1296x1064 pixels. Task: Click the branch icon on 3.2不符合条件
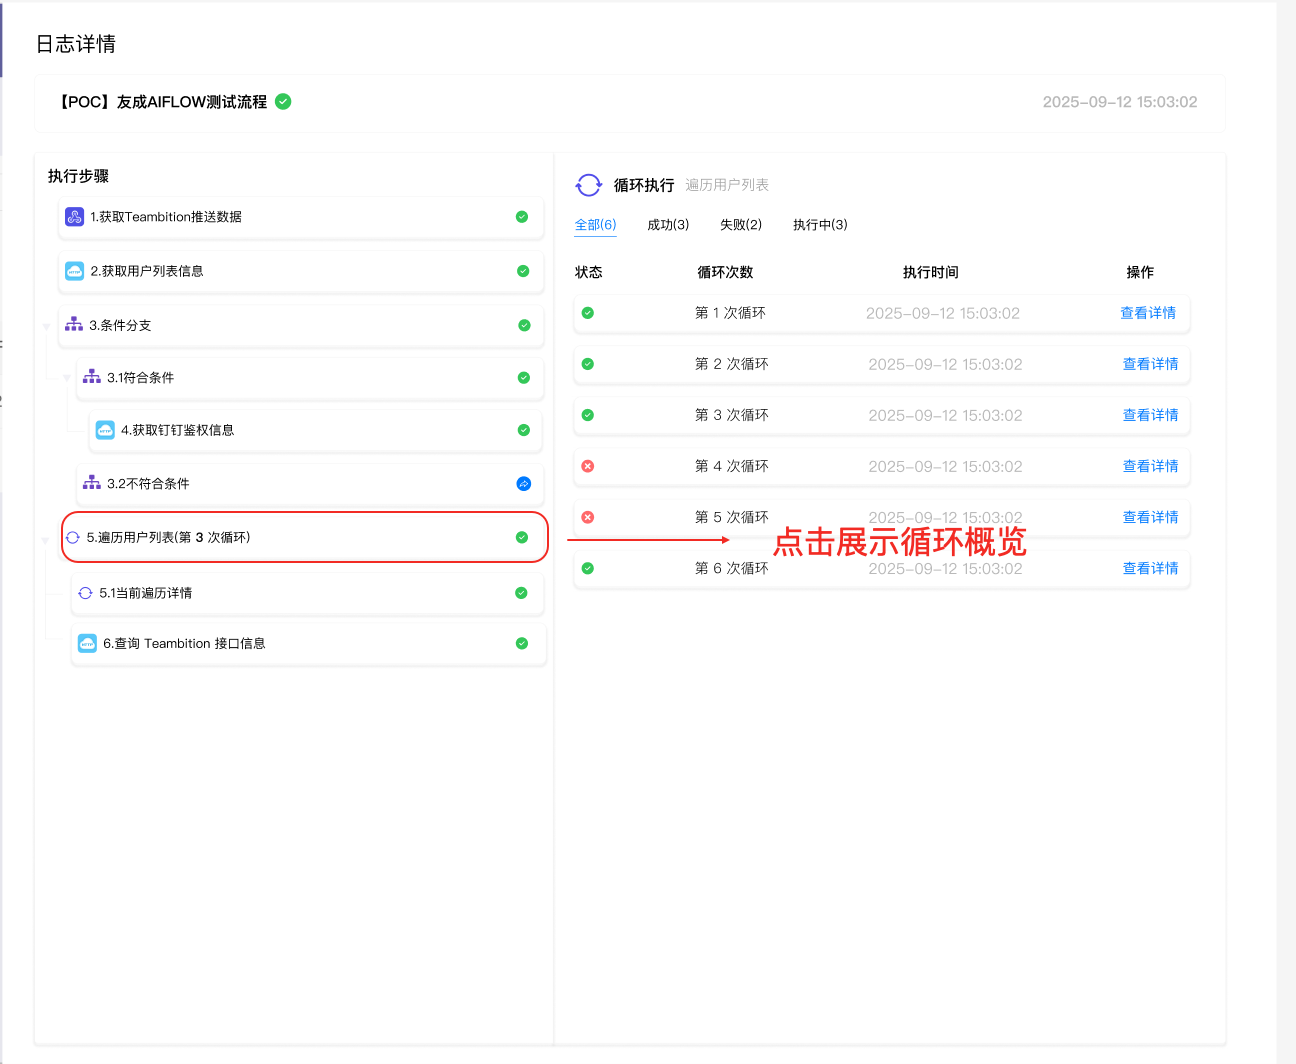(92, 483)
